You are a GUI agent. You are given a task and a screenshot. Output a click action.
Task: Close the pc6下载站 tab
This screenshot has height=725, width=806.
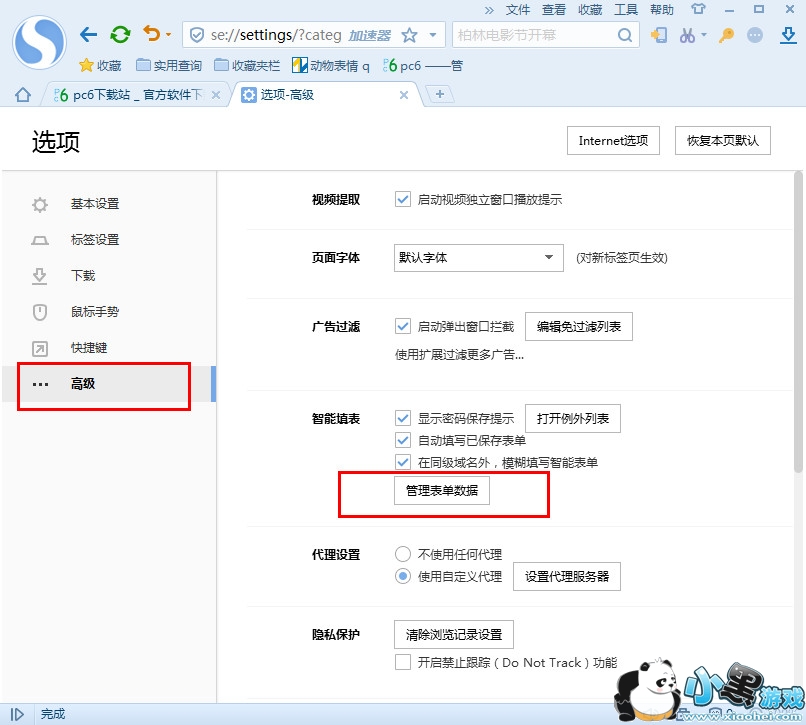coord(216,95)
